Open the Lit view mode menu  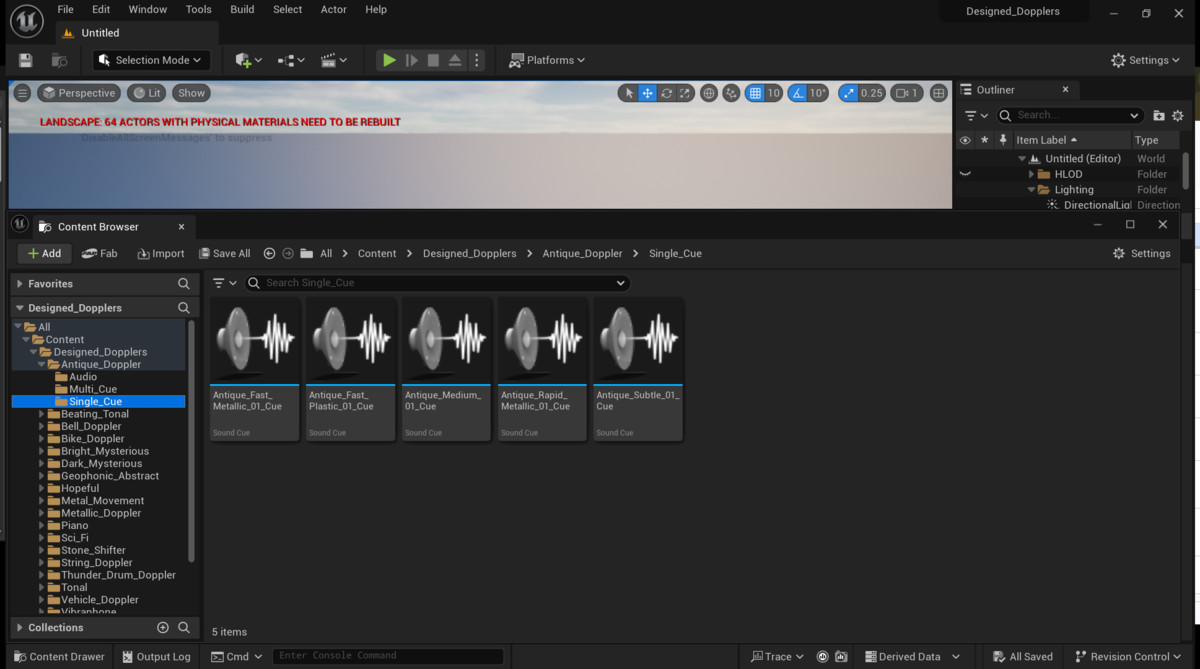[x=147, y=93]
